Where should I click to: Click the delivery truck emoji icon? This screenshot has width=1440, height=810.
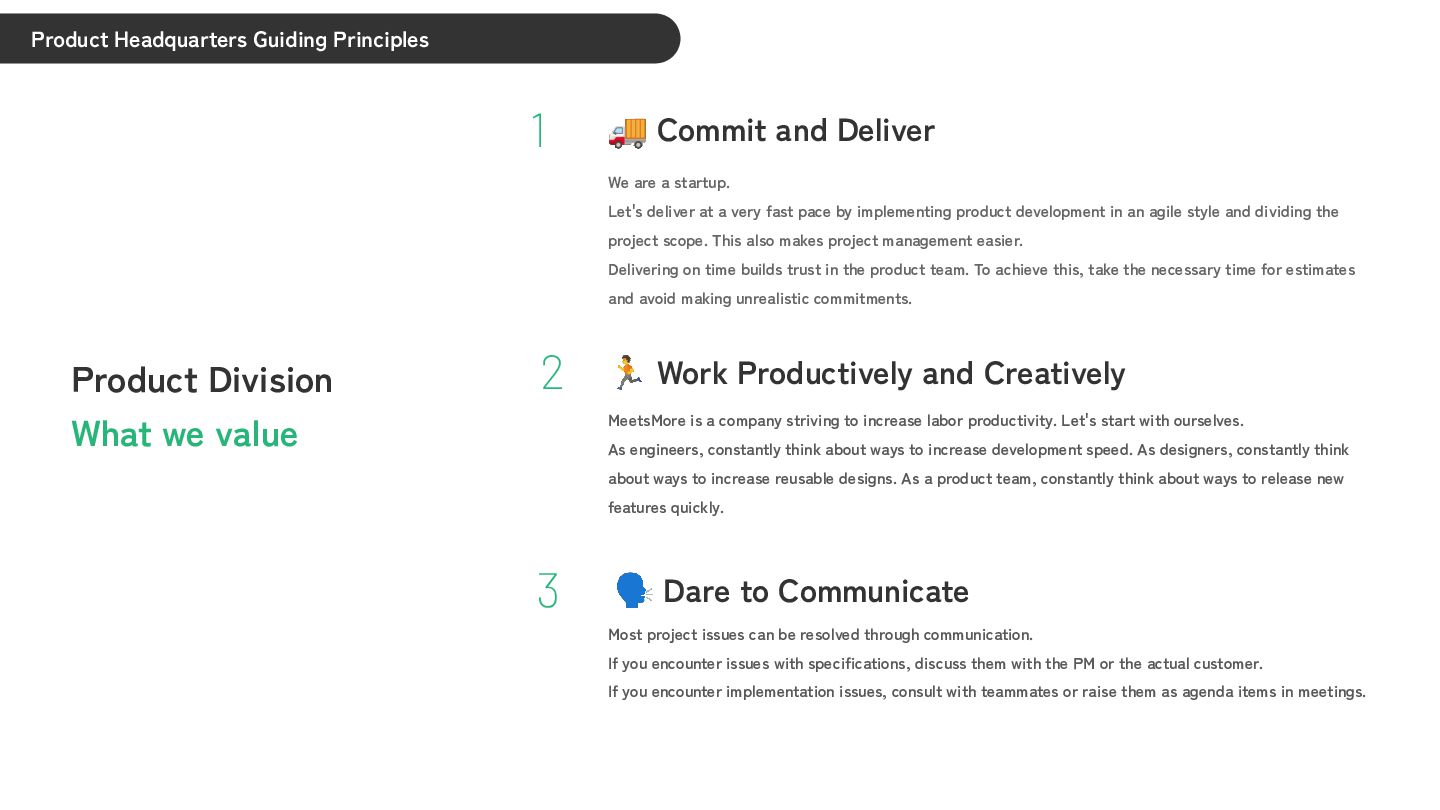[627, 131]
